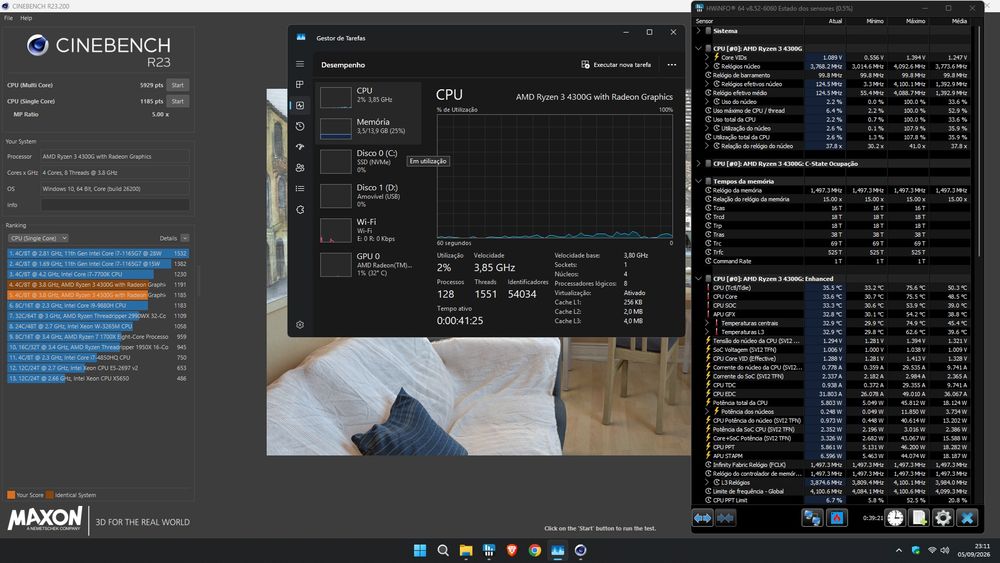
Task: Start the CPU (Multi Core) test
Action: tap(177, 85)
